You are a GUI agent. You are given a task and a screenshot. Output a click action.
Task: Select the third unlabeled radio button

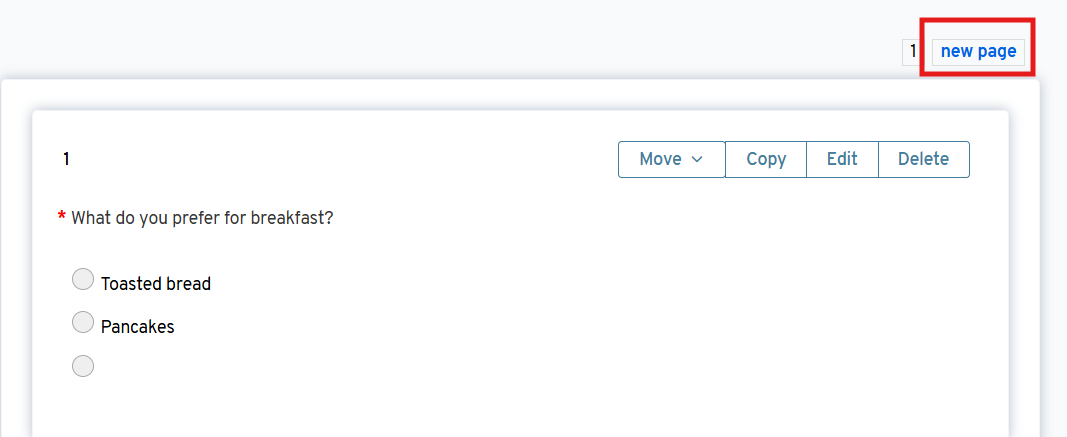point(84,366)
